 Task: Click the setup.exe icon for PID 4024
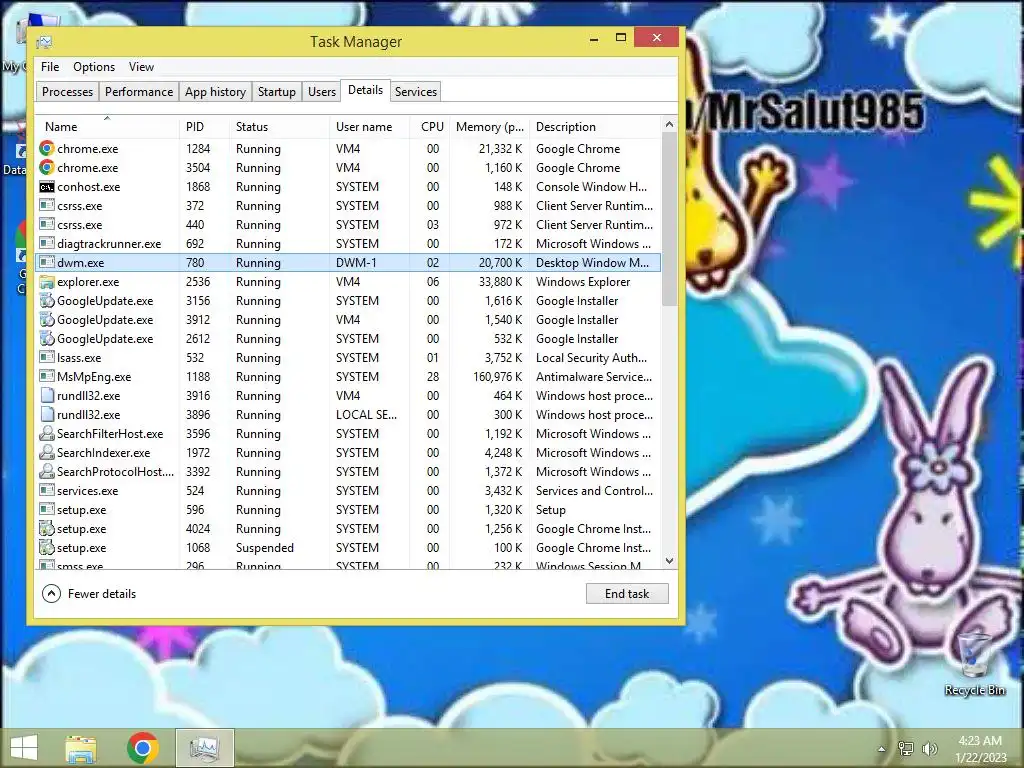46,529
